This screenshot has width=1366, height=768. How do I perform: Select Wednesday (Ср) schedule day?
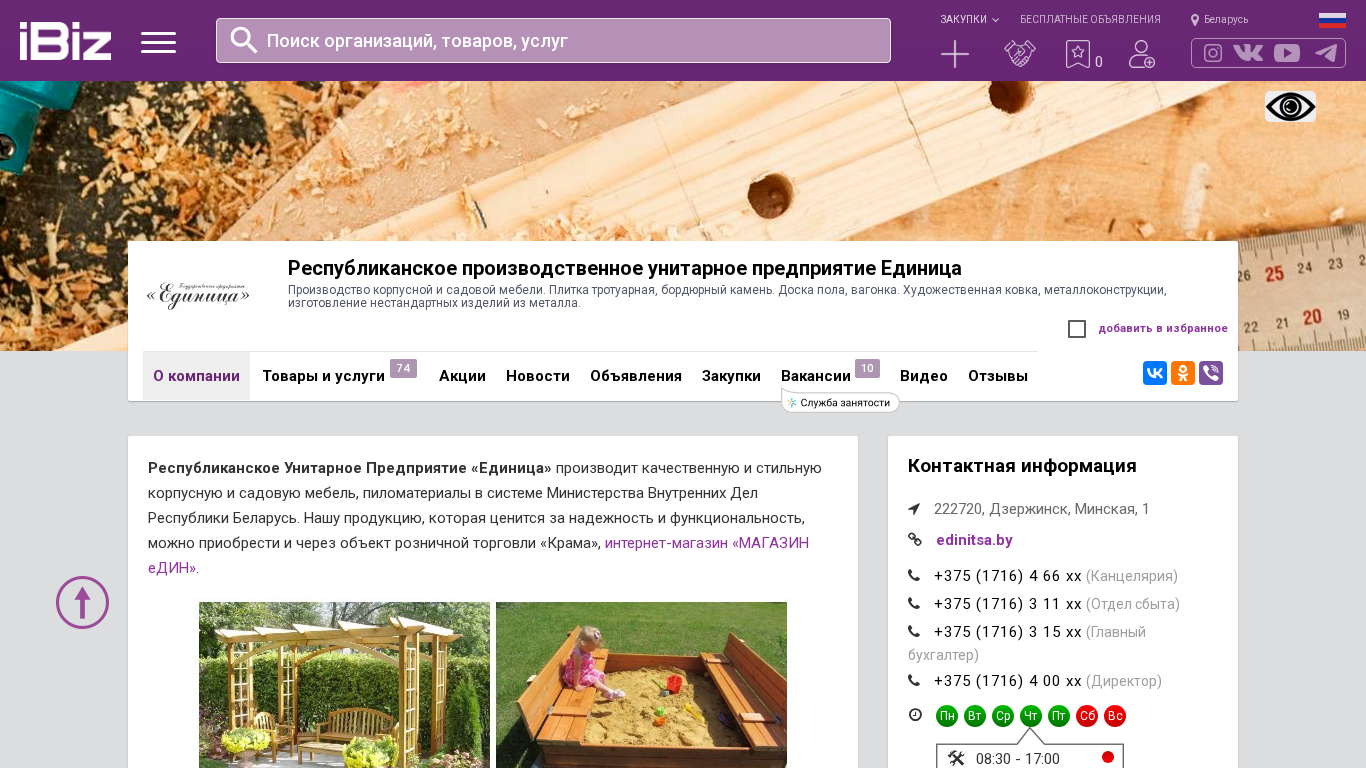(1003, 716)
